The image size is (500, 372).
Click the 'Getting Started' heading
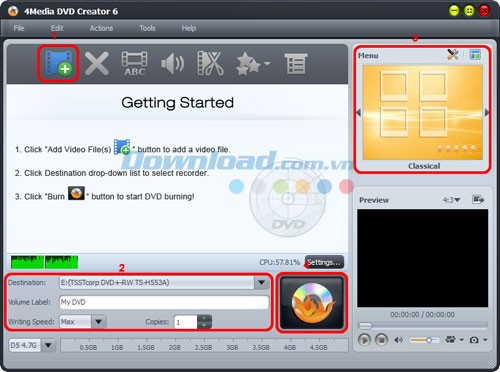coord(177,102)
